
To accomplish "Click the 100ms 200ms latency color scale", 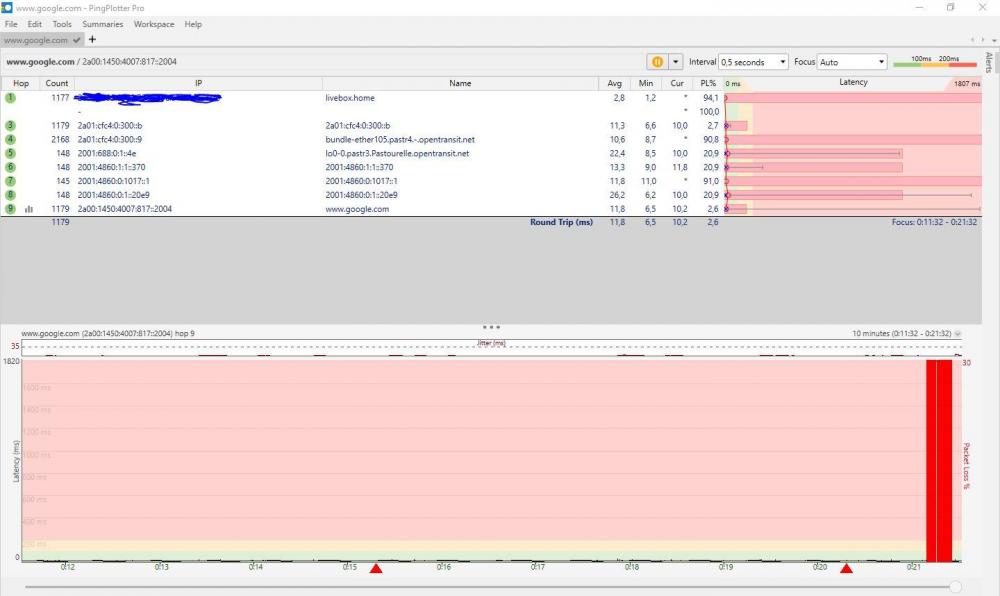I will click(934, 62).
